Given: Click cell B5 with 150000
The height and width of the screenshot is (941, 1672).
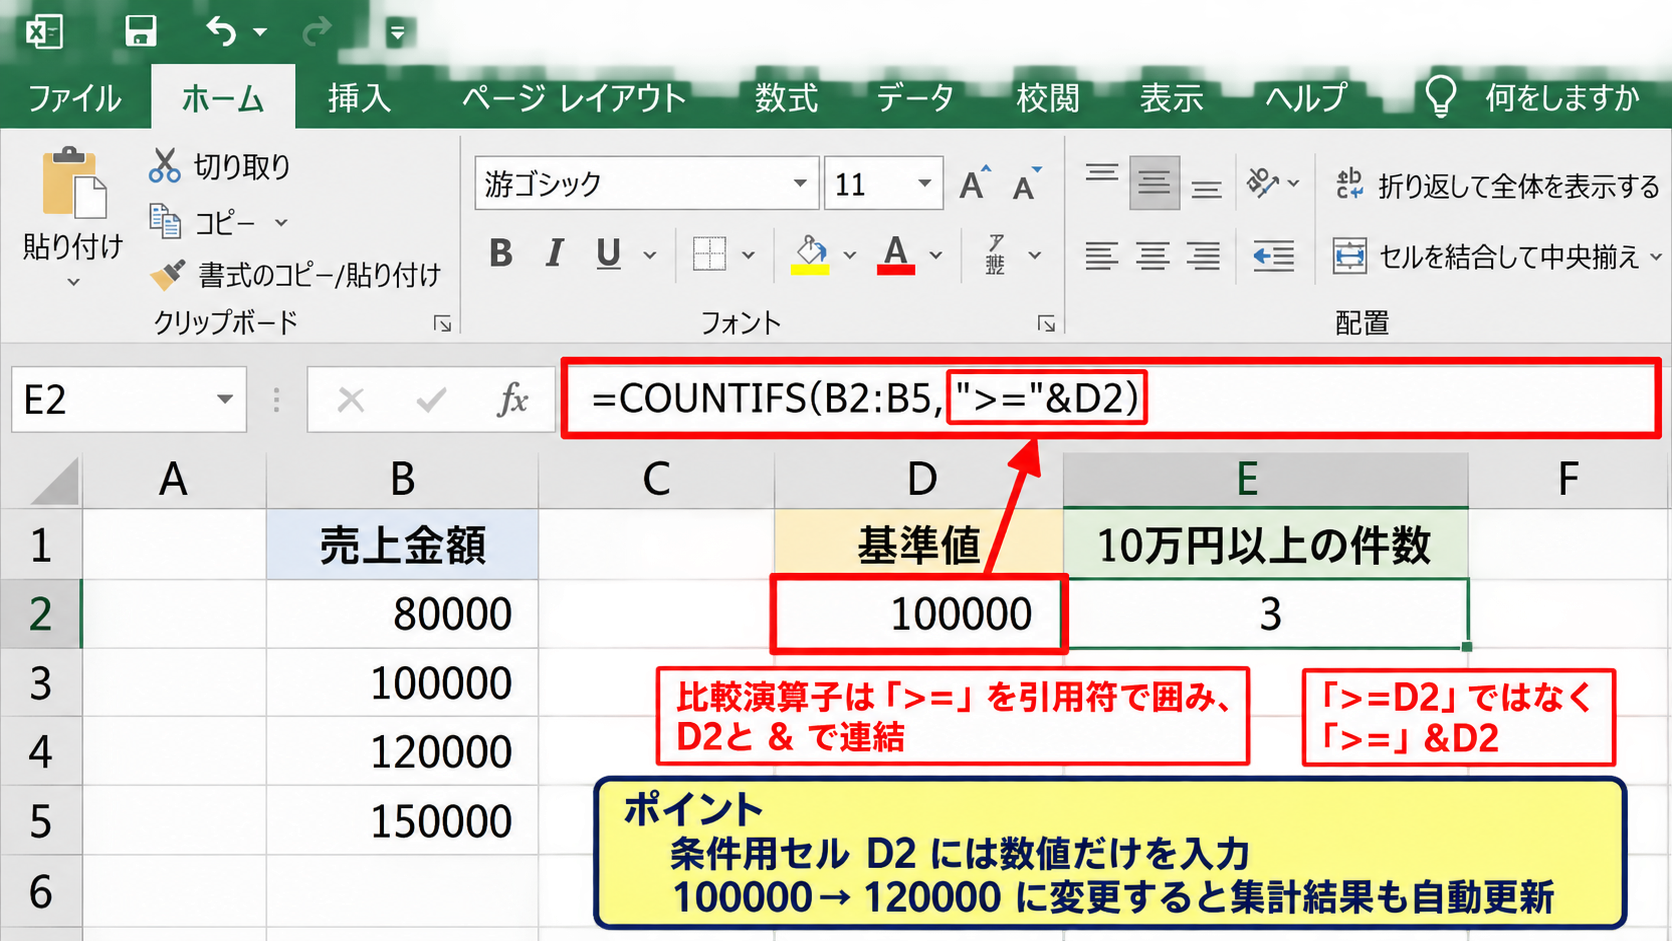Looking at the screenshot, I should point(402,821).
